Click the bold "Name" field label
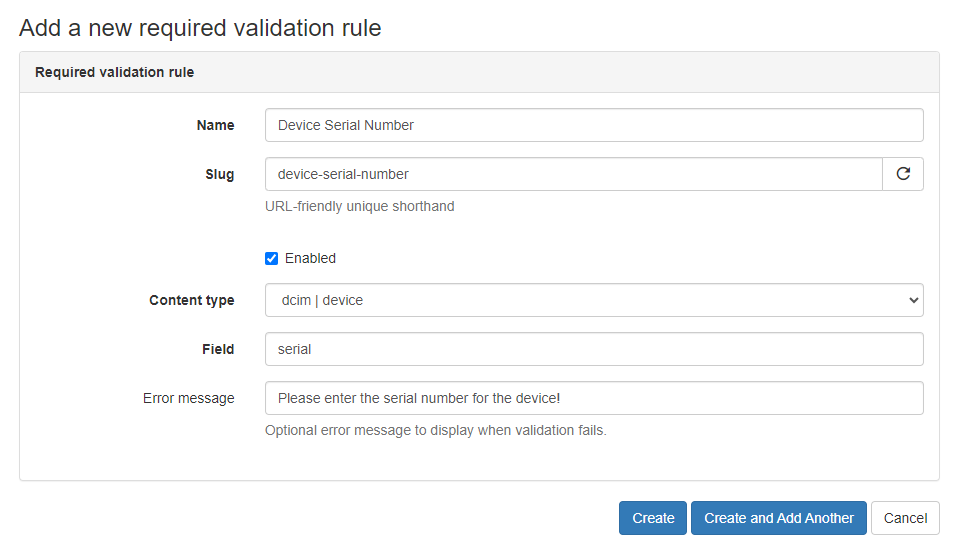 215,125
